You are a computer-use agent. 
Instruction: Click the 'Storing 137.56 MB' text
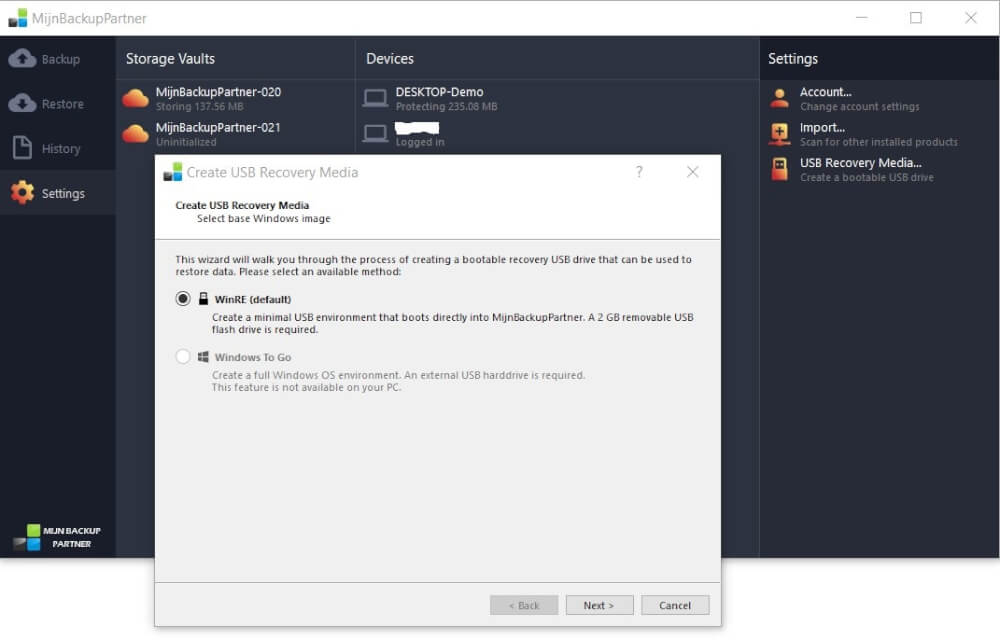[200, 107]
